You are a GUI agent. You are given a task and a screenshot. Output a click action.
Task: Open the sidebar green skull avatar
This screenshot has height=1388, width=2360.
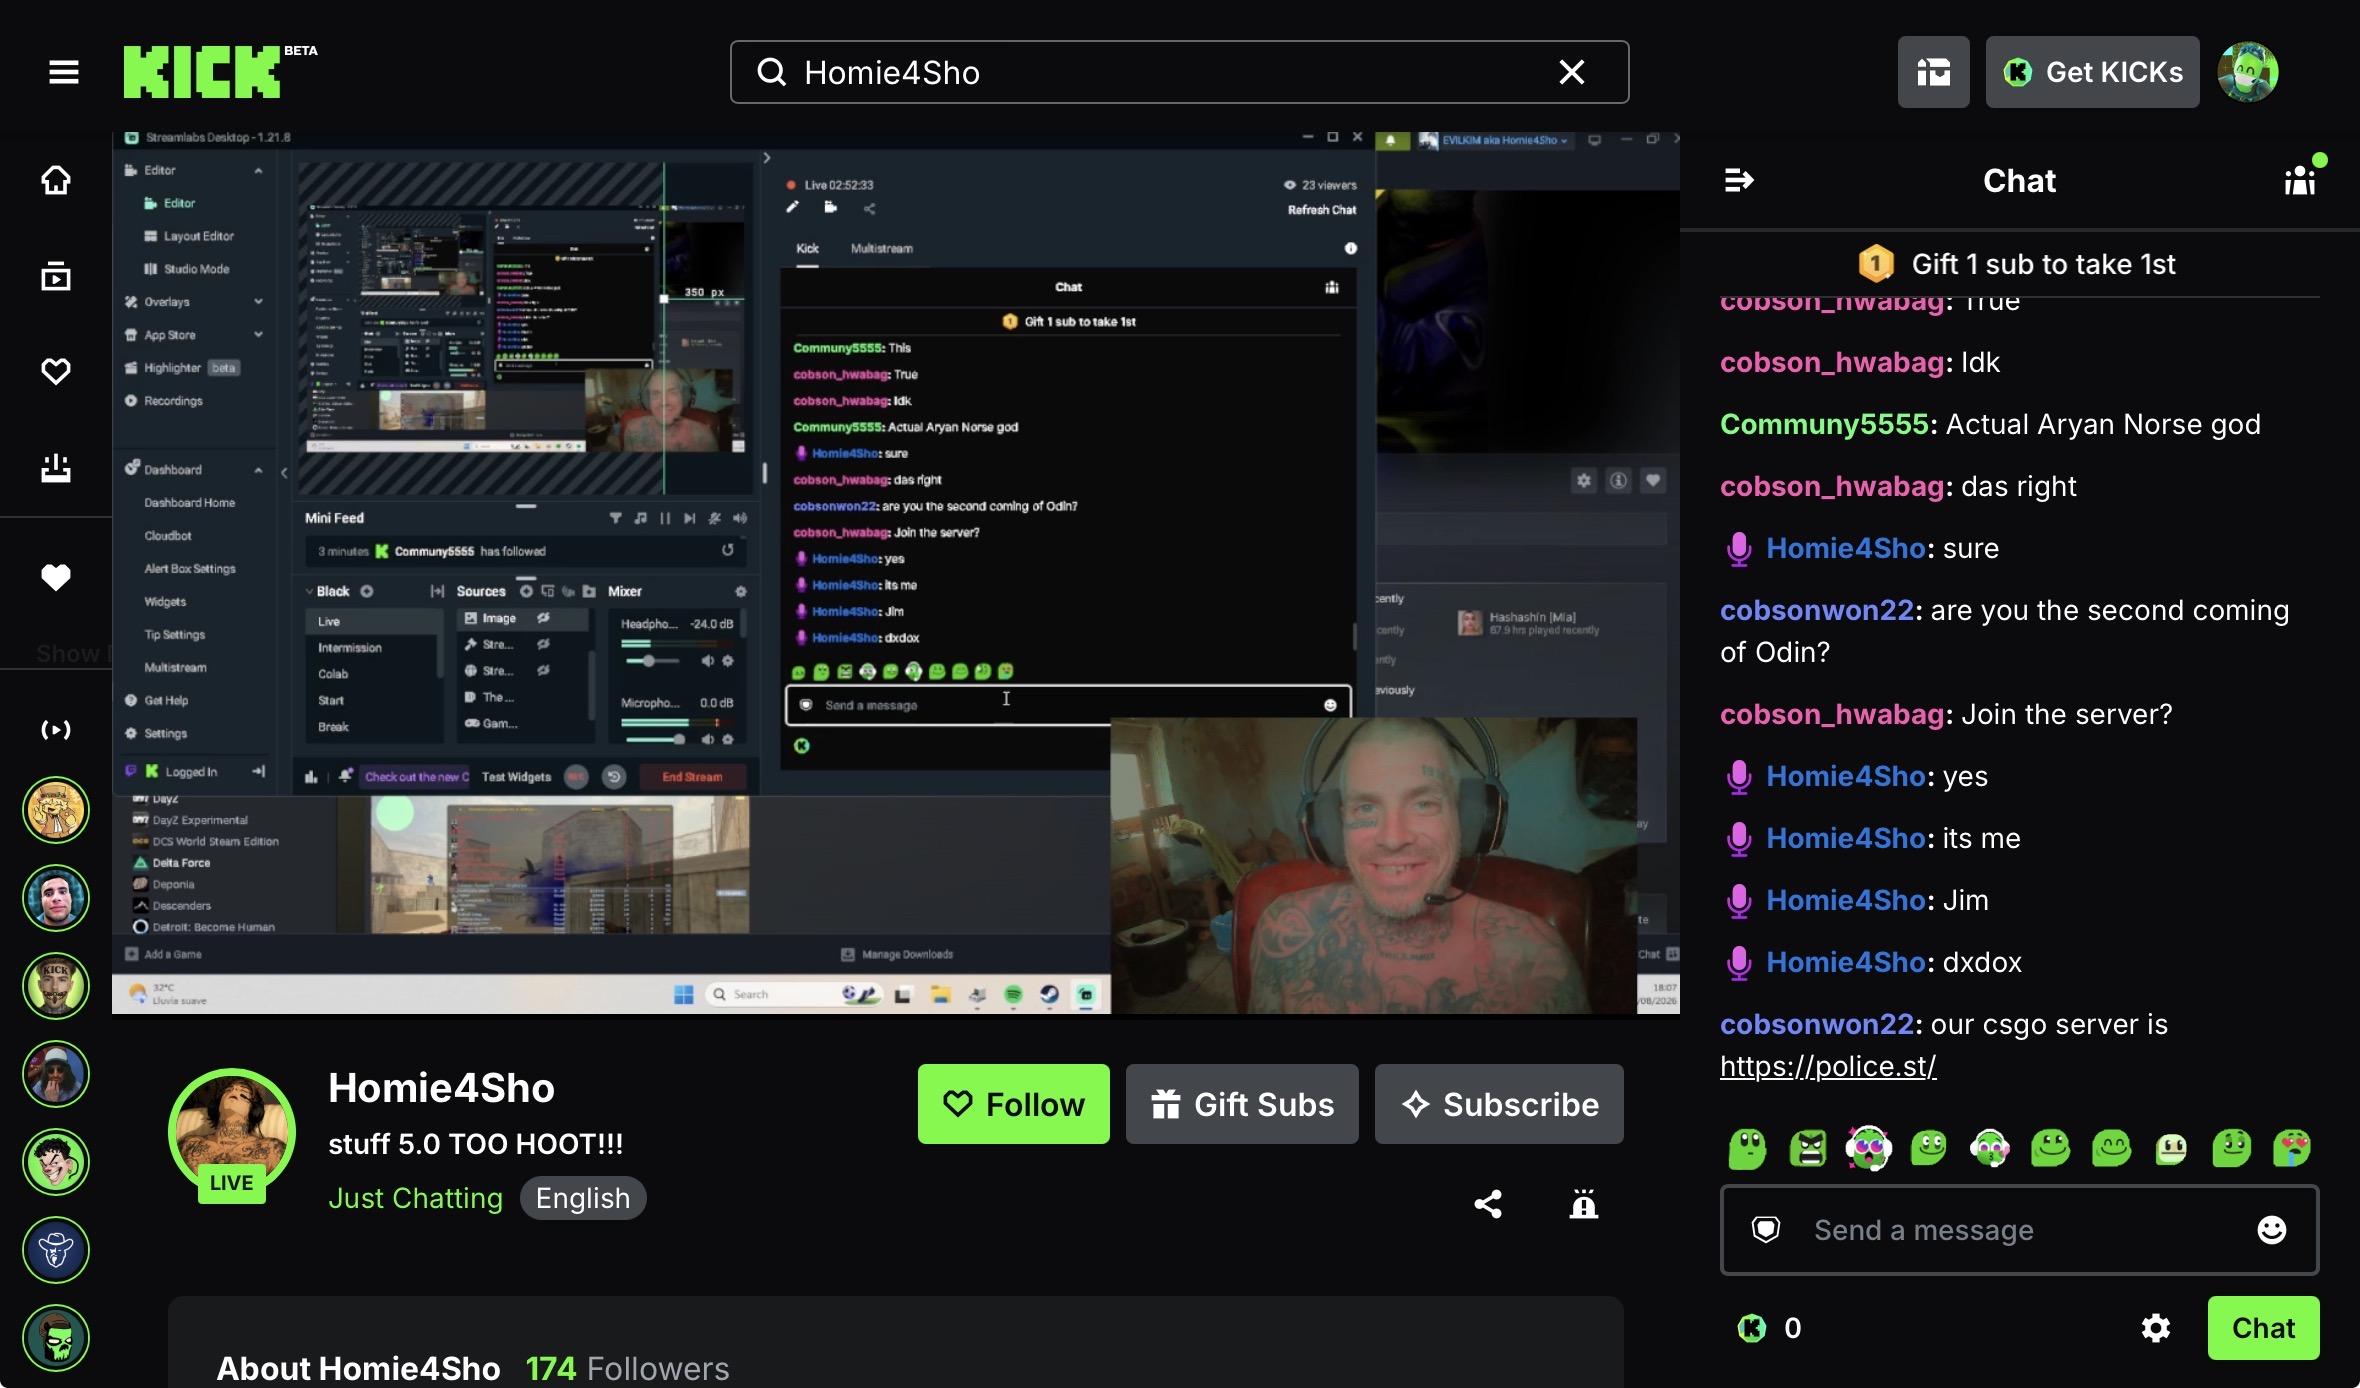56,1338
